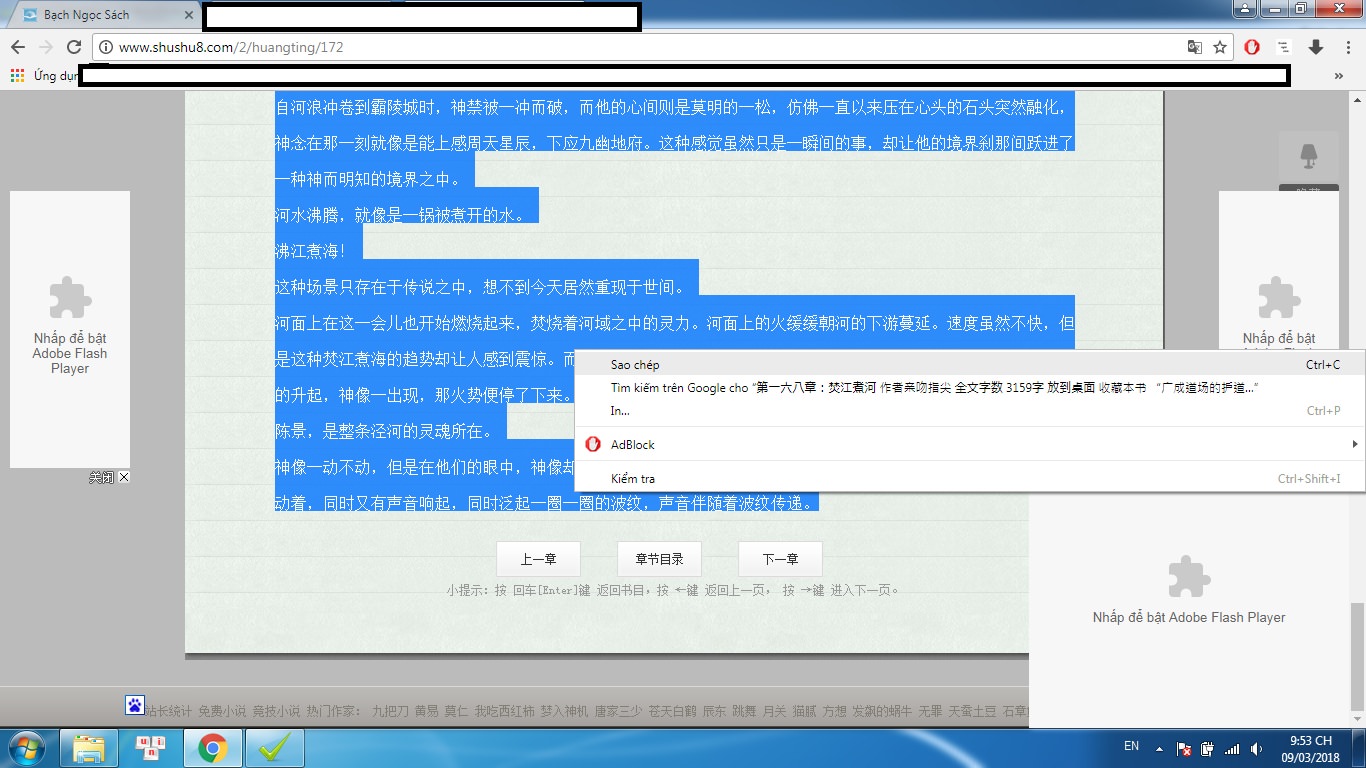This screenshot has width=1366, height=768.
Task: Click the volume speaker icon in system tray
Action: pyautogui.click(x=1256, y=748)
